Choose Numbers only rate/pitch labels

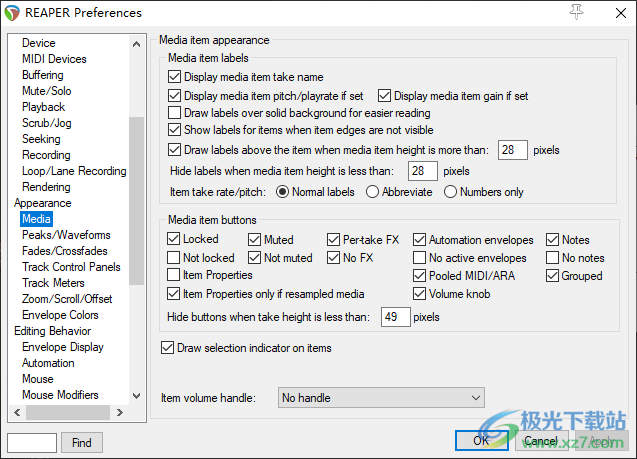451,192
